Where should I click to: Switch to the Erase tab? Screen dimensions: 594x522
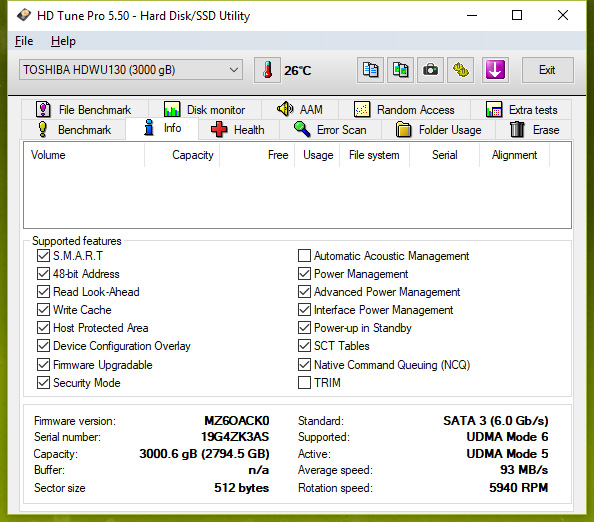pos(534,130)
